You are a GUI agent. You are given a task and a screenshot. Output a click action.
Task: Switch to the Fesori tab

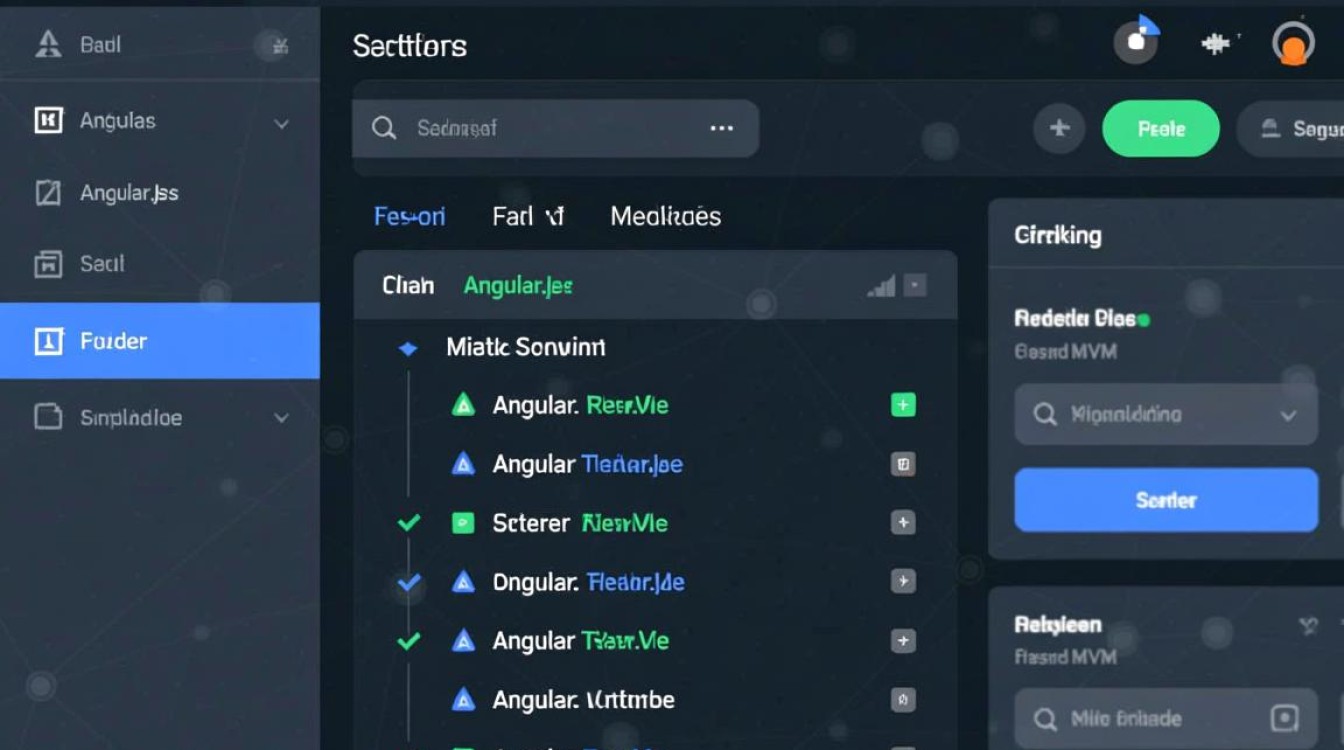(x=410, y=216)
